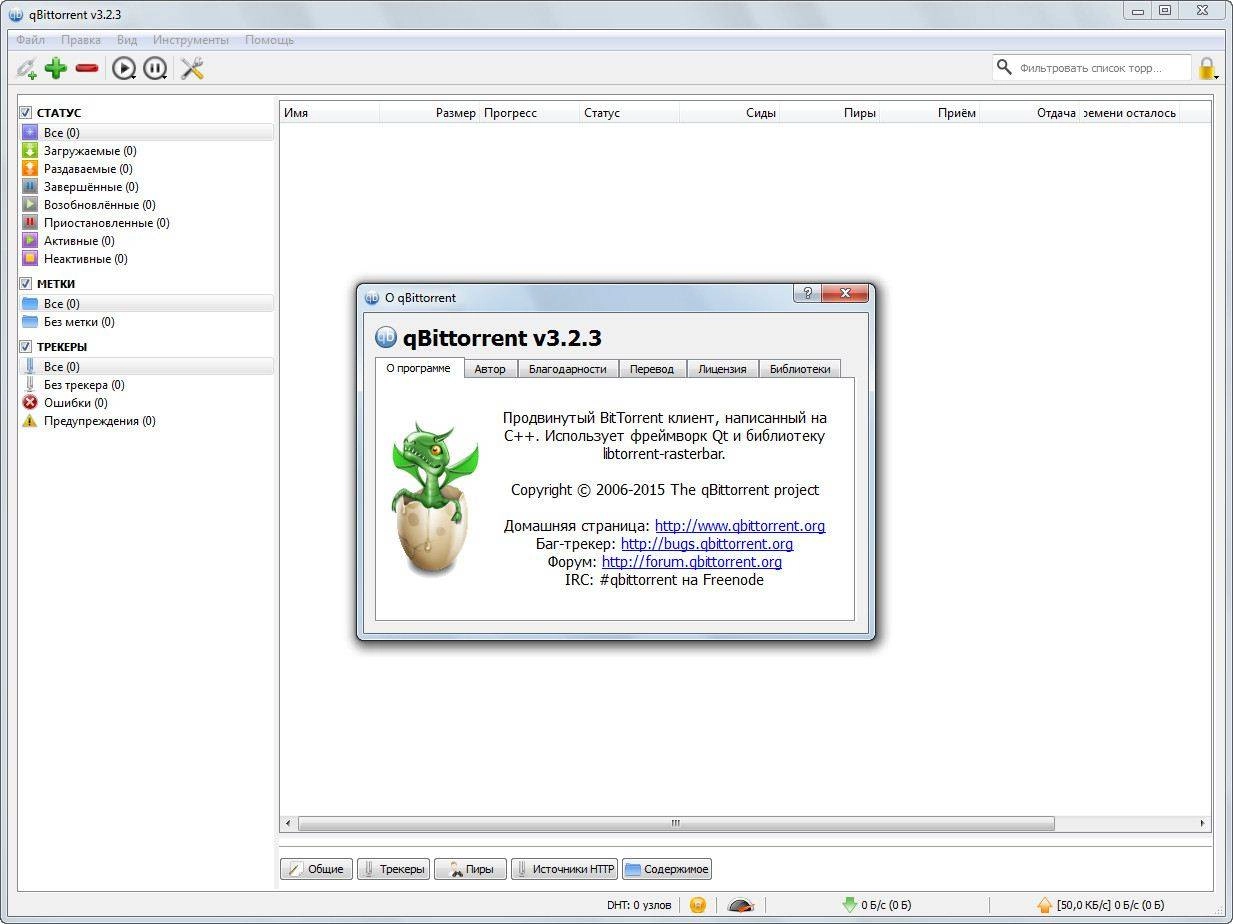Open the Инструменты menu
Viewport: 1233px width, 924px height.
coord(191,40)
